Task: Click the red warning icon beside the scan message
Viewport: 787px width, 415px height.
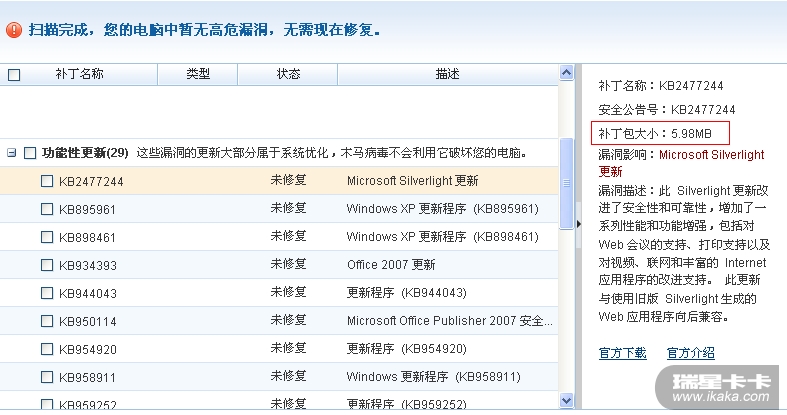Action: 14,30
